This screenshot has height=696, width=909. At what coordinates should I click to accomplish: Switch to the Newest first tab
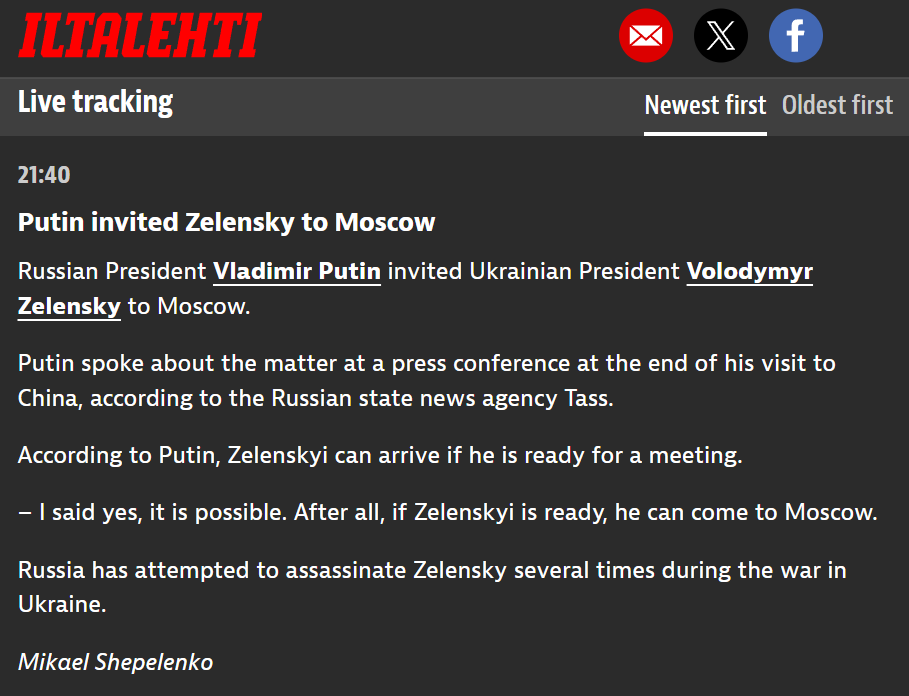tap(705, 105)
